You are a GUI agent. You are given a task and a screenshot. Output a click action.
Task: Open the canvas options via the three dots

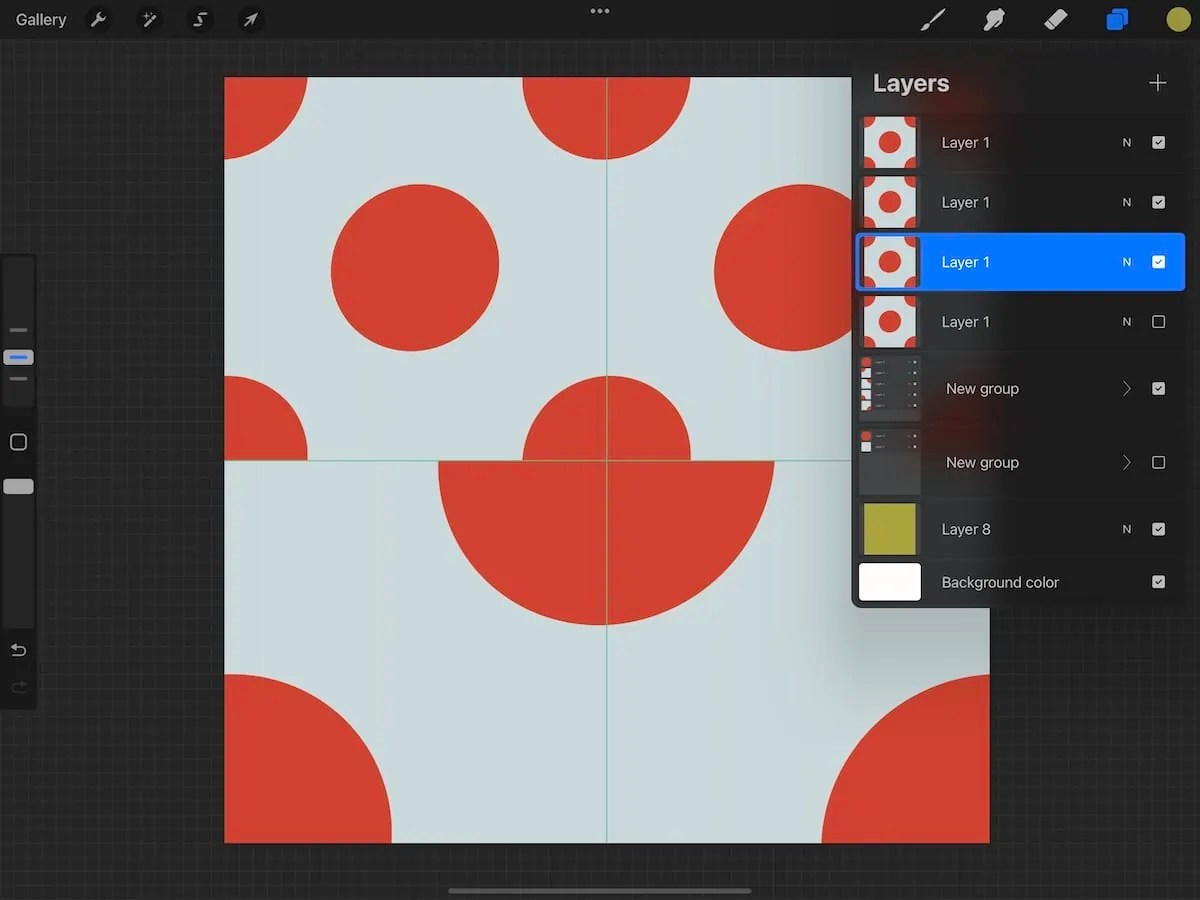pyautogui.click(x=599, y=11)
